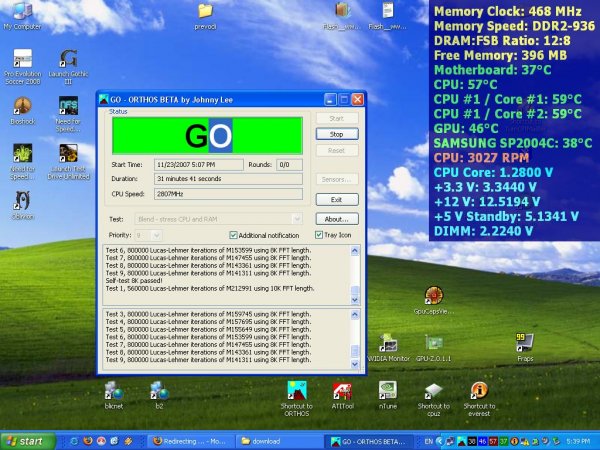Image resolution: width=600 pixels, height=450 pixels.
Task: Select the Shortcut to ORTHOS icon
Action: click(297, 399)
